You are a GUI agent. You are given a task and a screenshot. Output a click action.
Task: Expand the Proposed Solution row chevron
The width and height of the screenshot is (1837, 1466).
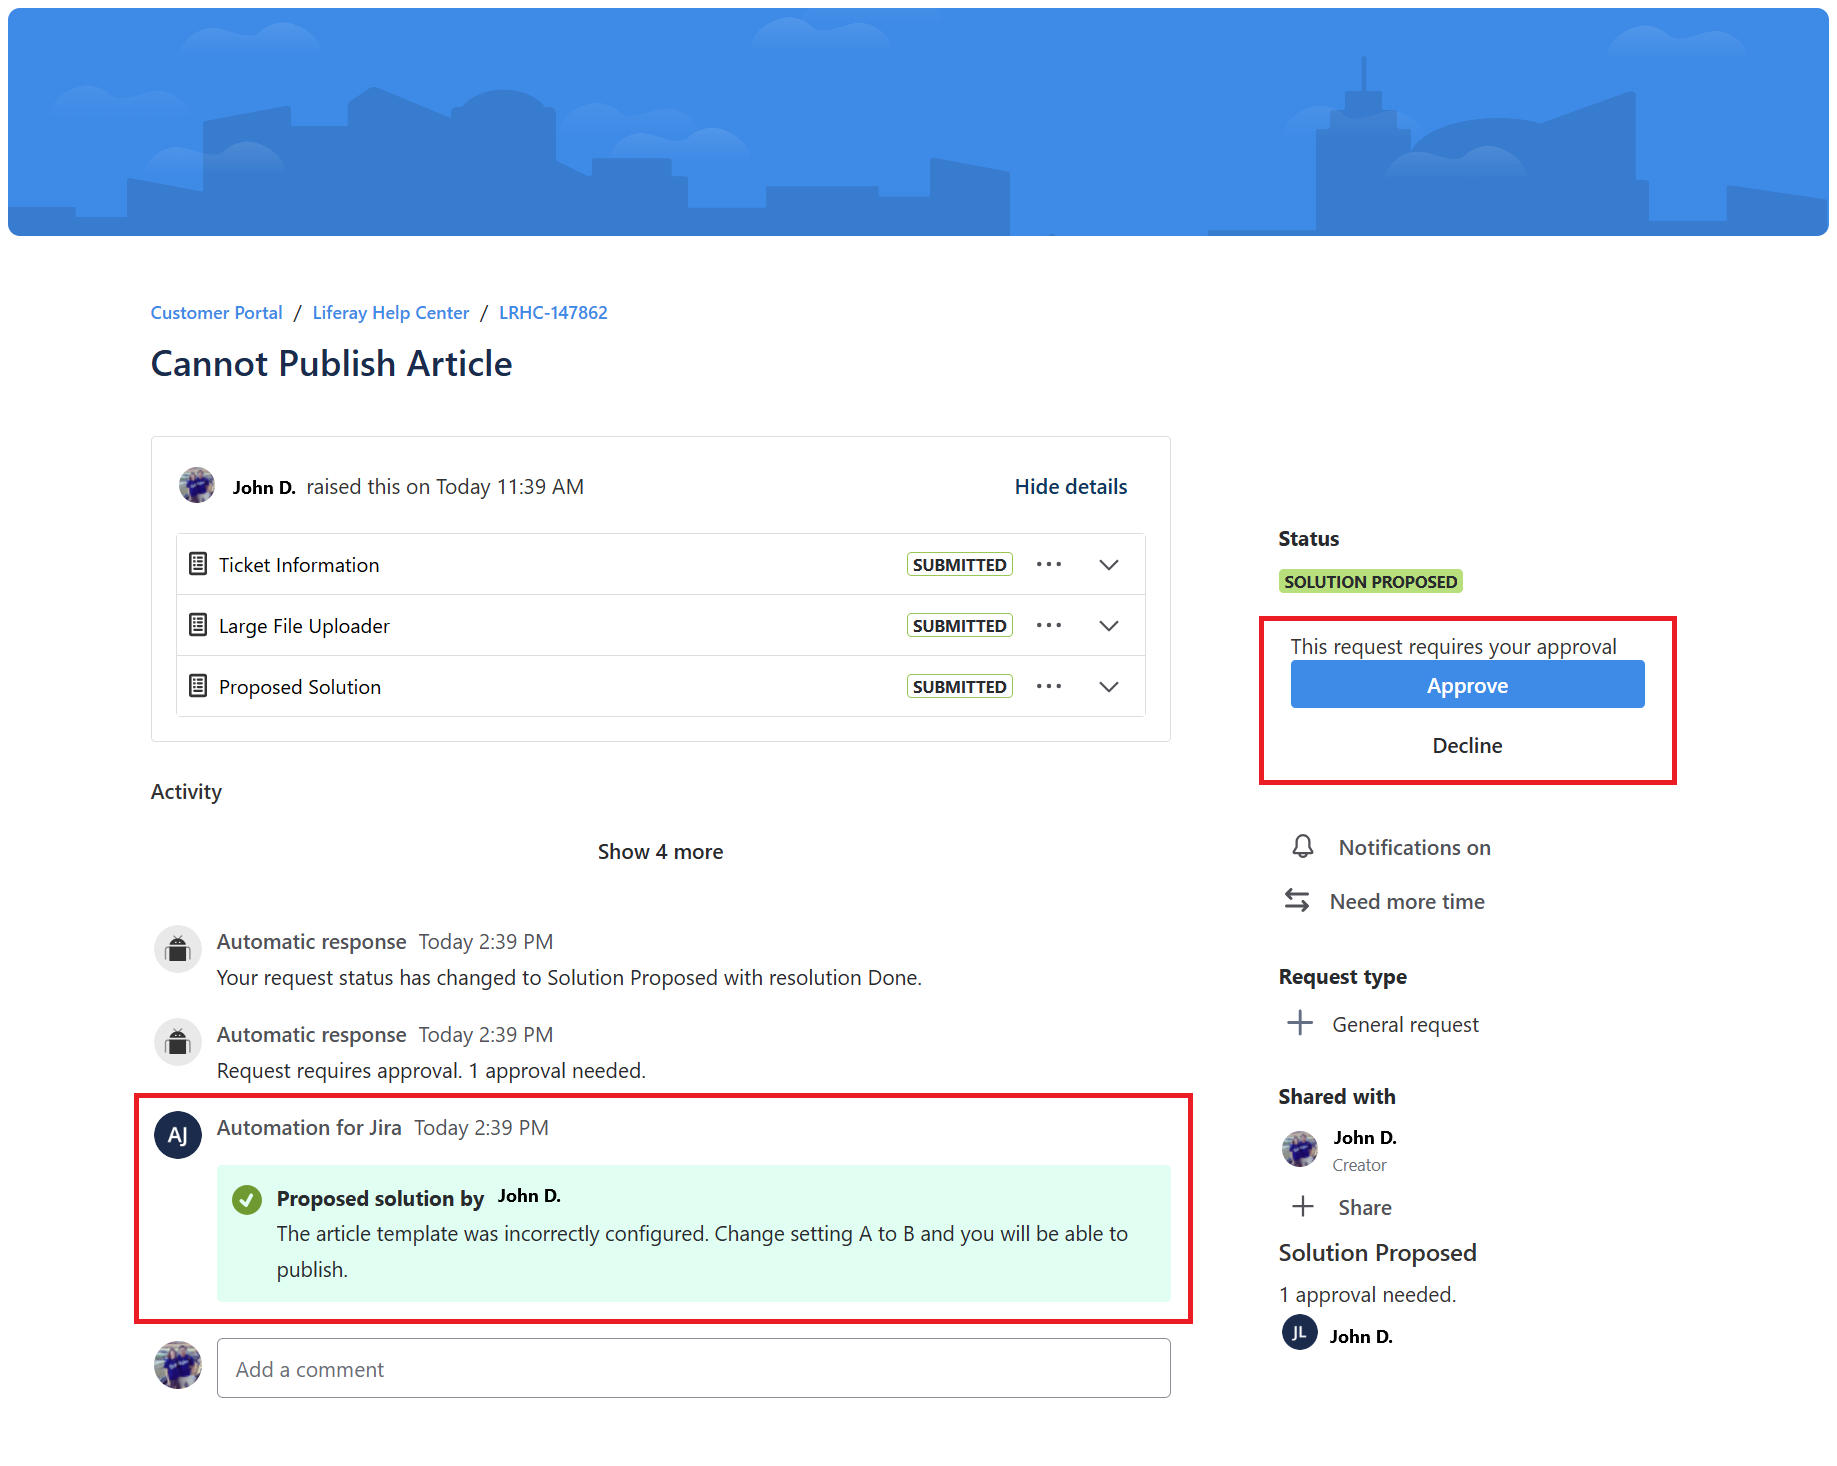[x=1108, y=687]
